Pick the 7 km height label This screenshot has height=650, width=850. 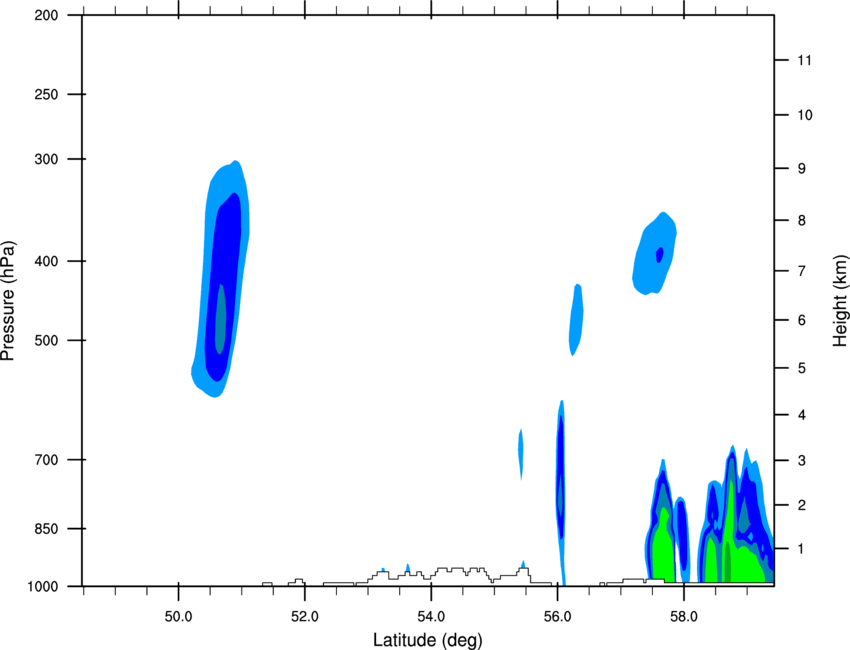[801, 271]
